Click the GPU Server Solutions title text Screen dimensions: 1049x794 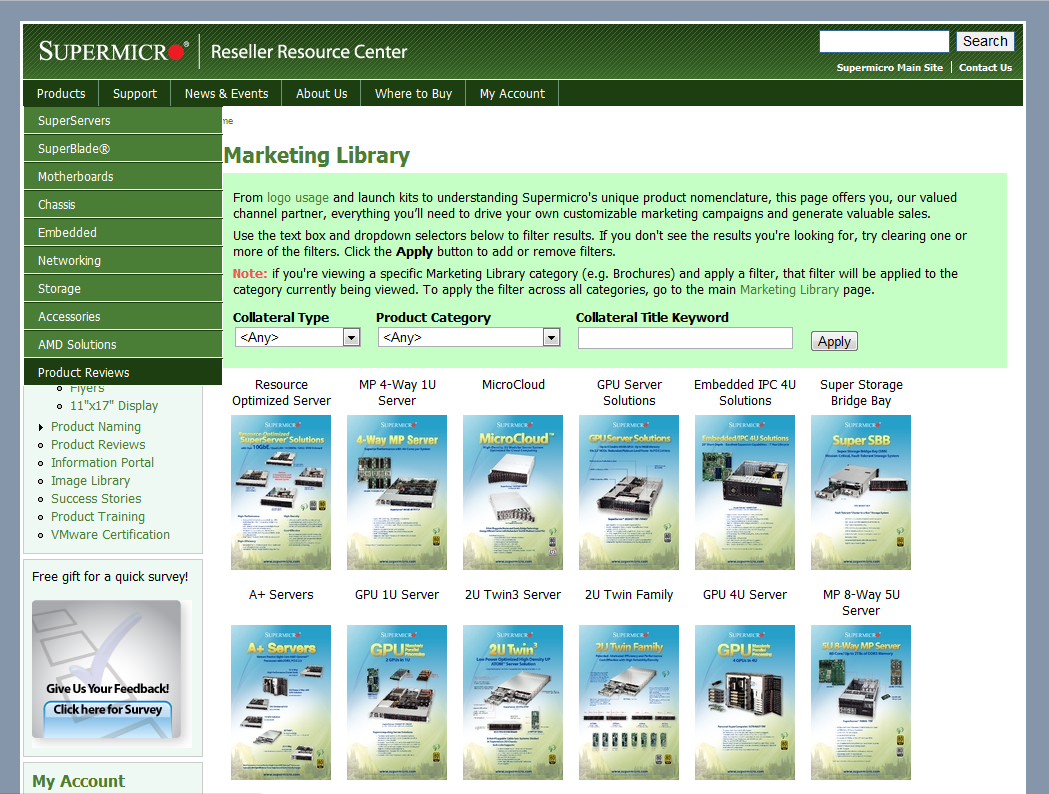pos(629,393)
